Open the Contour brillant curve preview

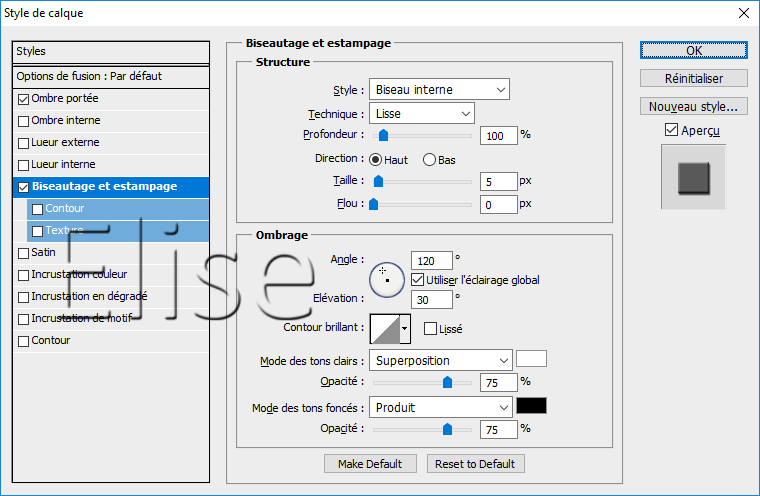coord(384,328)
